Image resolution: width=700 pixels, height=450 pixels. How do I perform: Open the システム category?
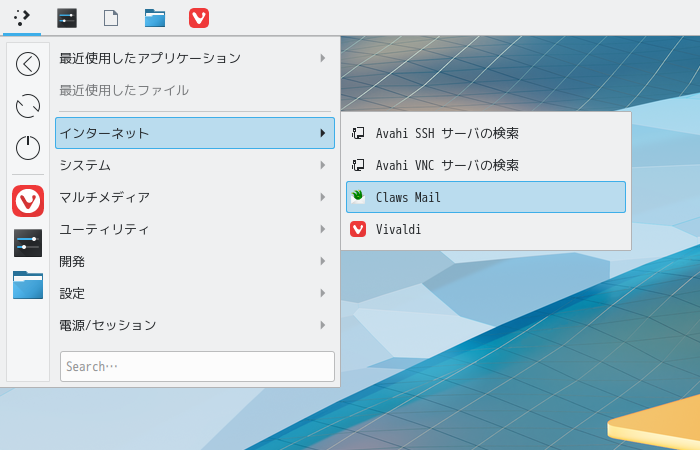[x=195, y=165]
